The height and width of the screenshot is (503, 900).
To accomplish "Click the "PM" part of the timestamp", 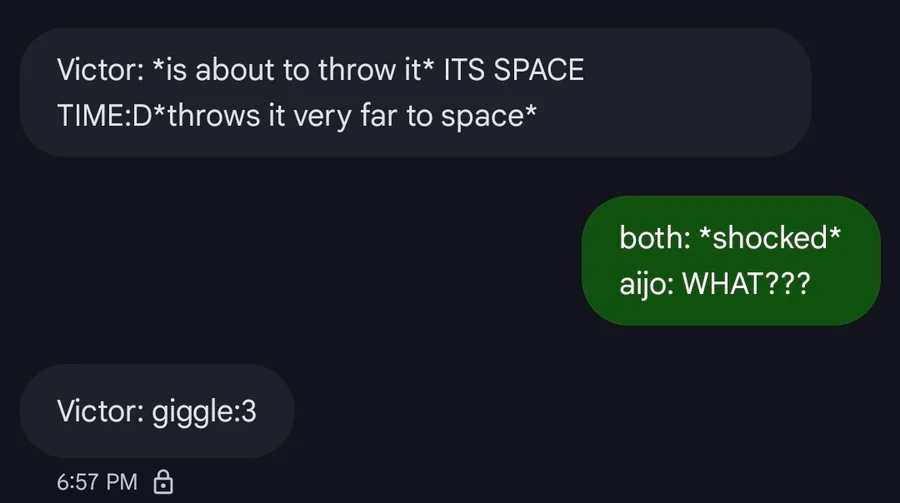I will point(121,481).
